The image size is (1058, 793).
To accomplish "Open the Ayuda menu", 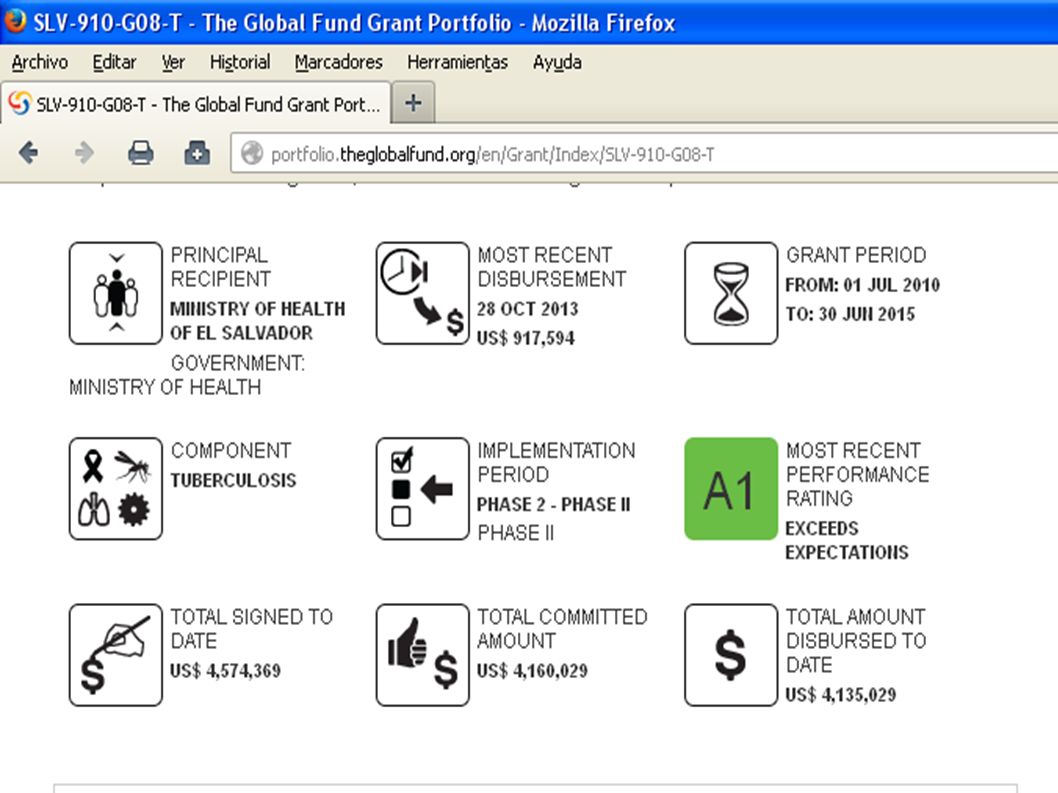I will click(x=557, y=62).
